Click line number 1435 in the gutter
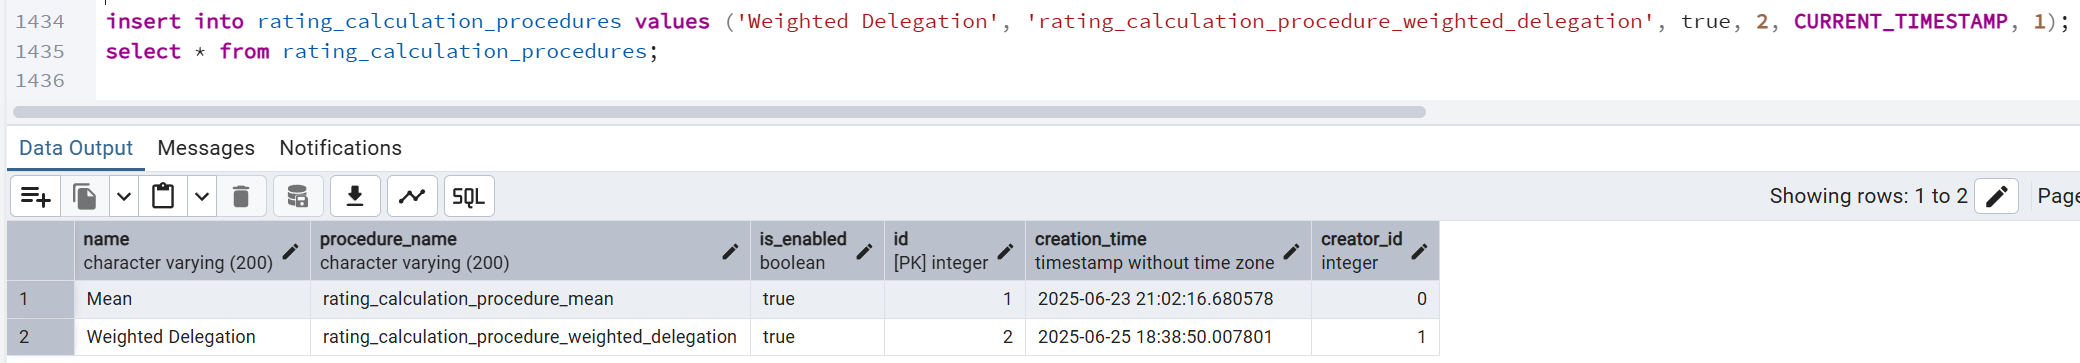This screenshot has width=2080, height=363. click(40, 51)
